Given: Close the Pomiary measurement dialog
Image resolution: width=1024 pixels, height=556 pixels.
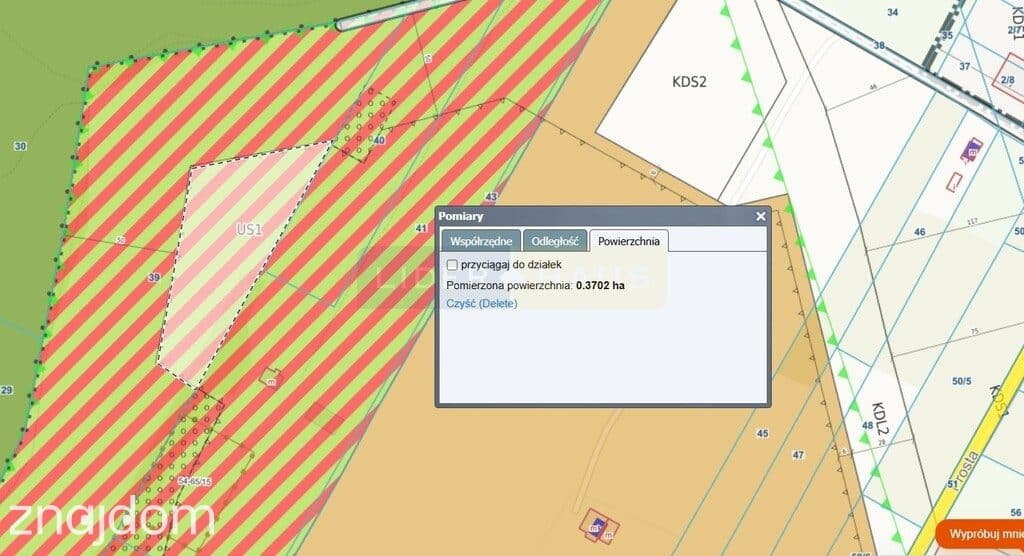Looking at the screenshot, I should point(760,216).
